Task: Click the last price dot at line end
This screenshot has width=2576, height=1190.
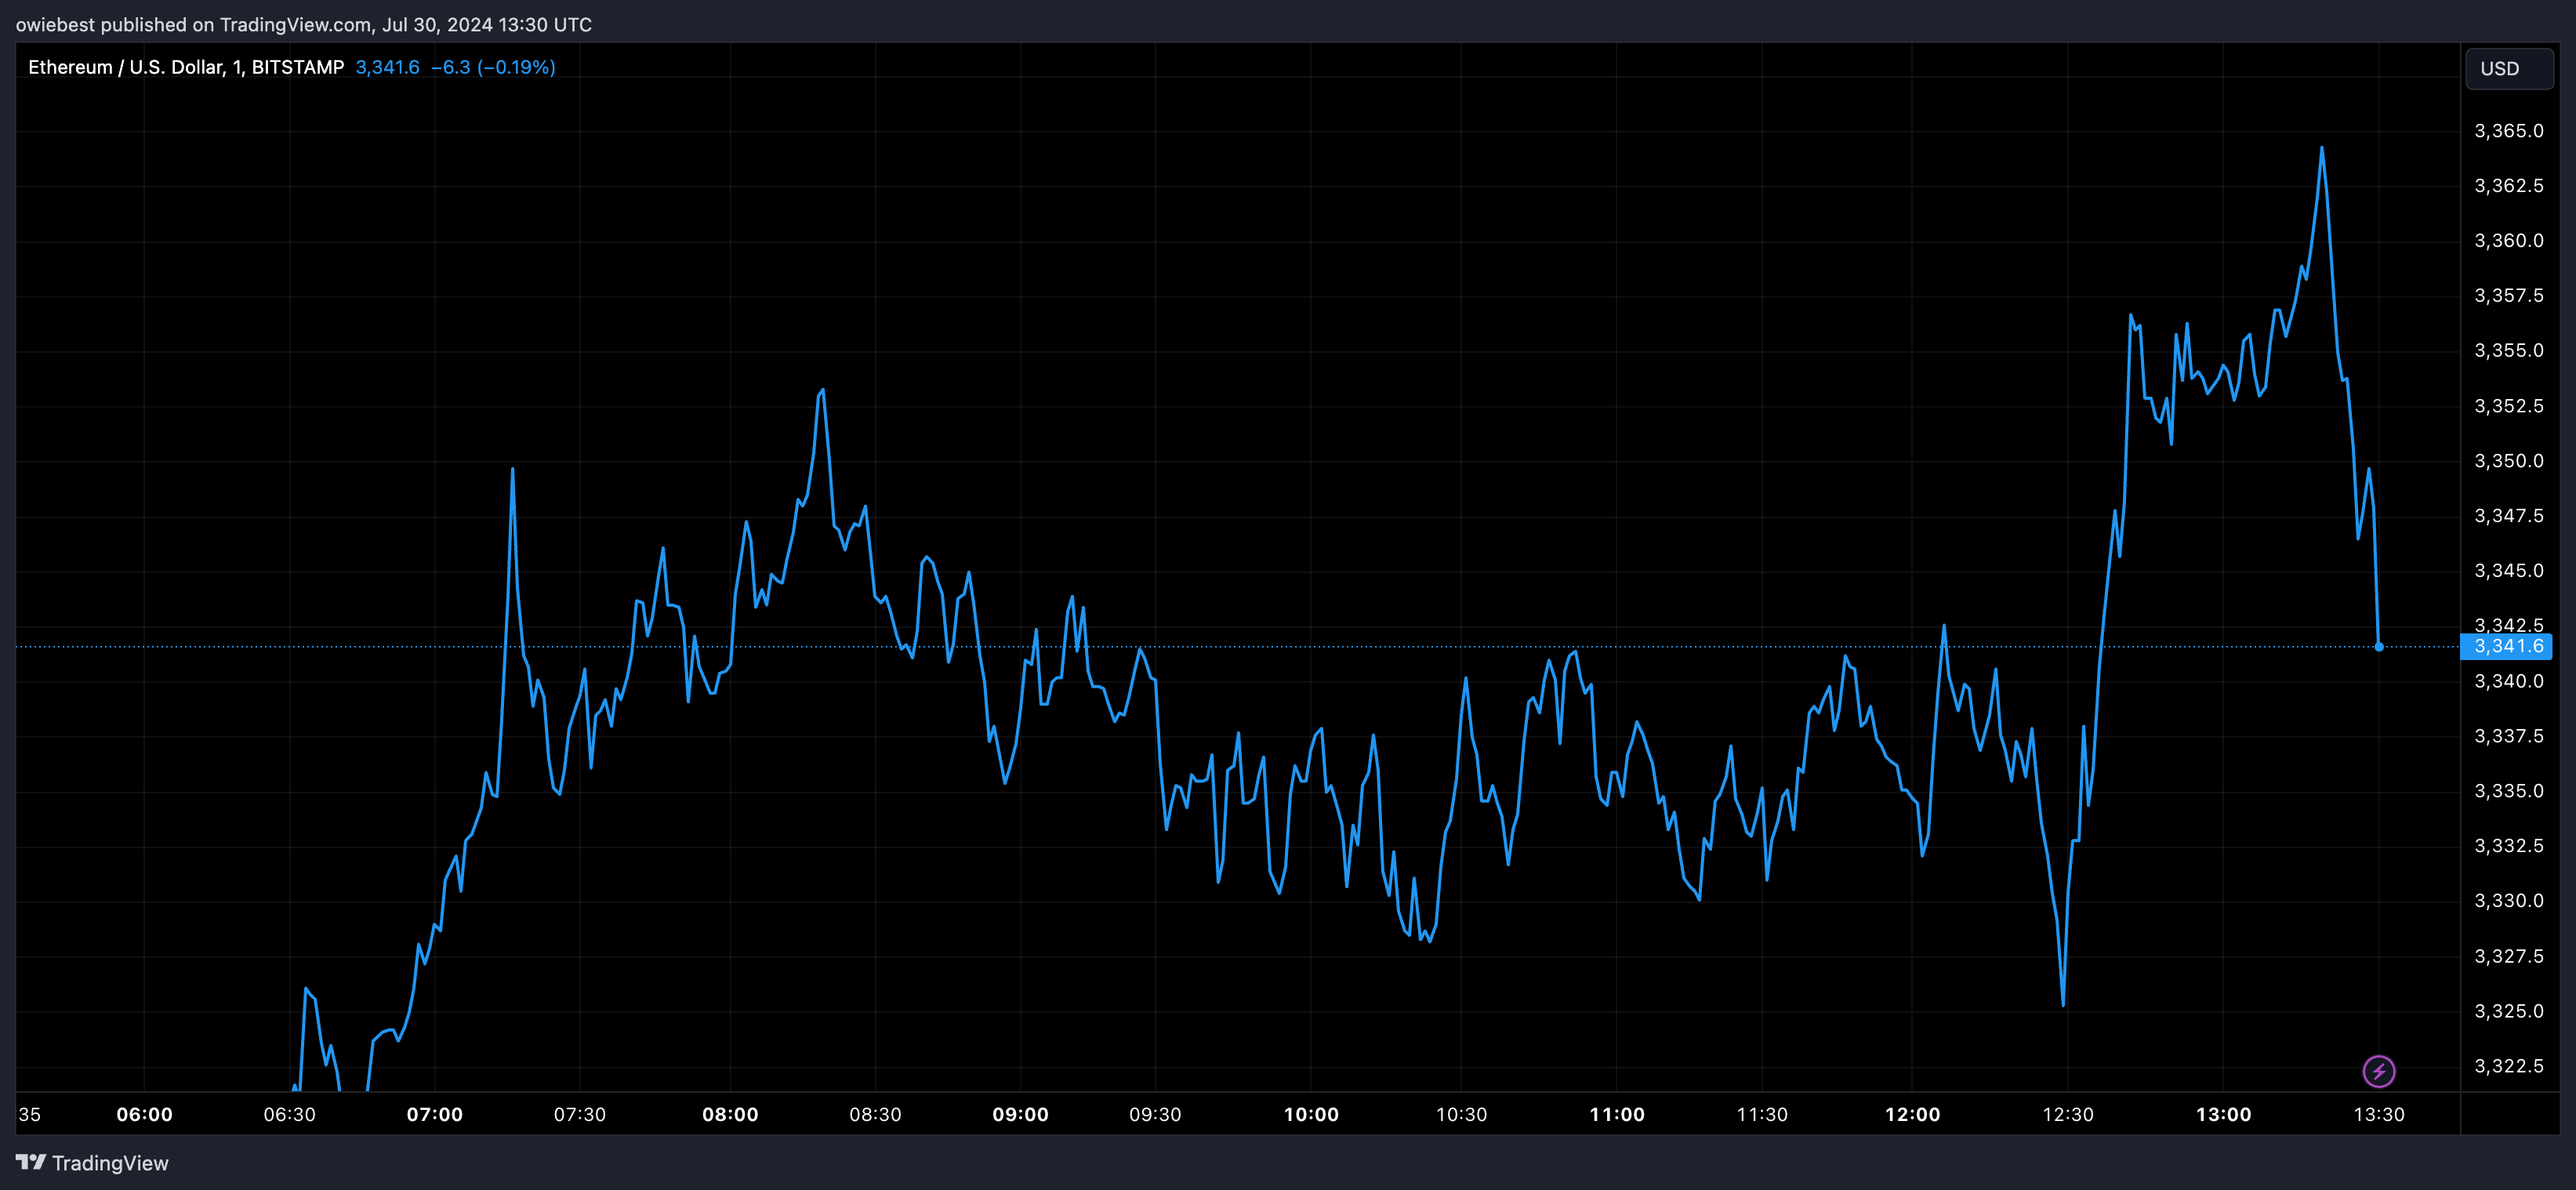Action: click(x=2378, y=647)
